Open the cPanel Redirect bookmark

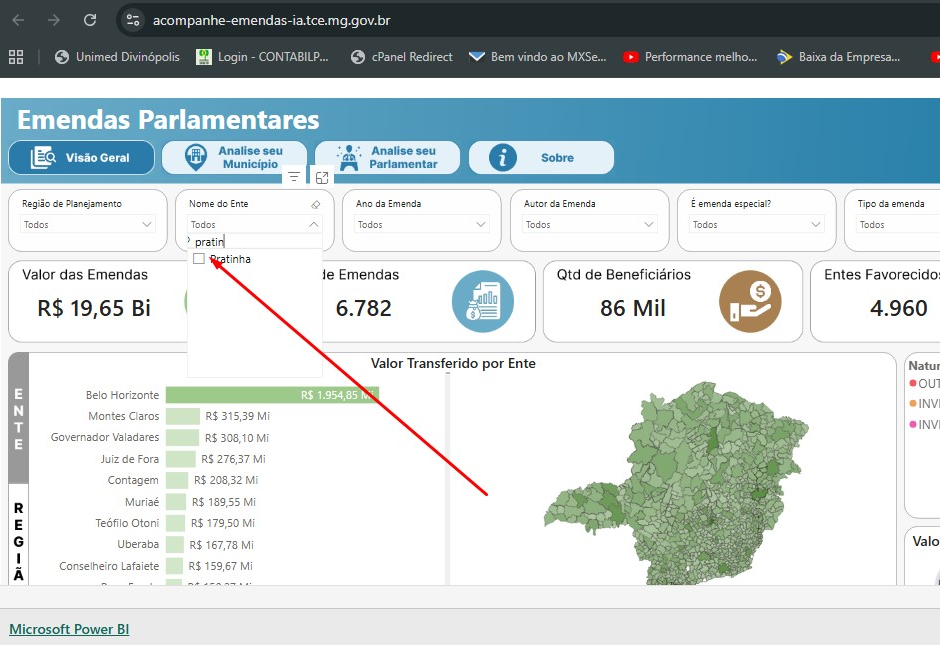401,57
